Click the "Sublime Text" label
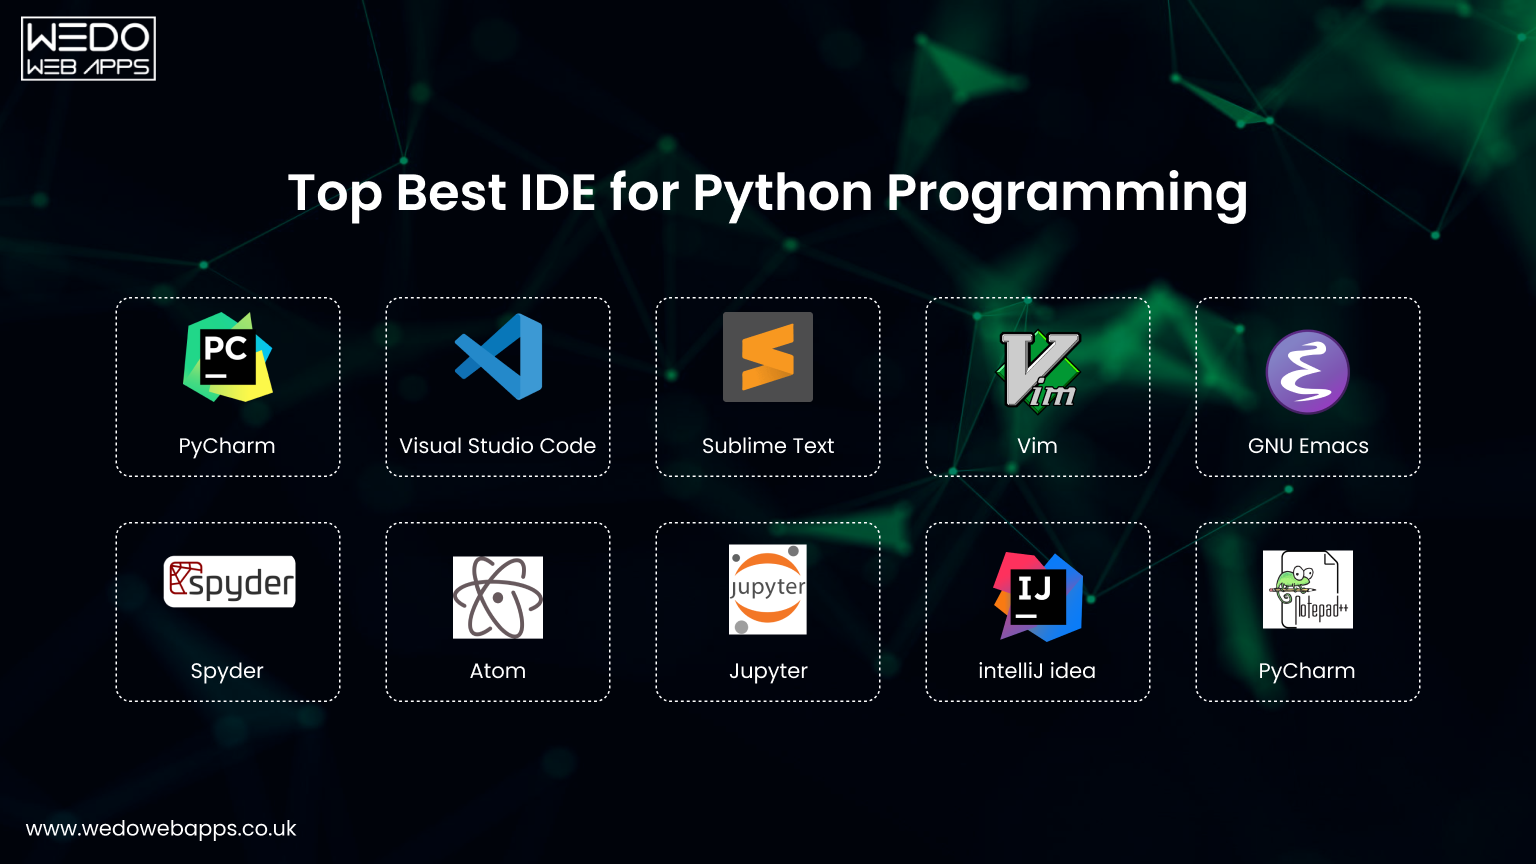This screenshot has width=1536, height=864. (x=768, y=446)
